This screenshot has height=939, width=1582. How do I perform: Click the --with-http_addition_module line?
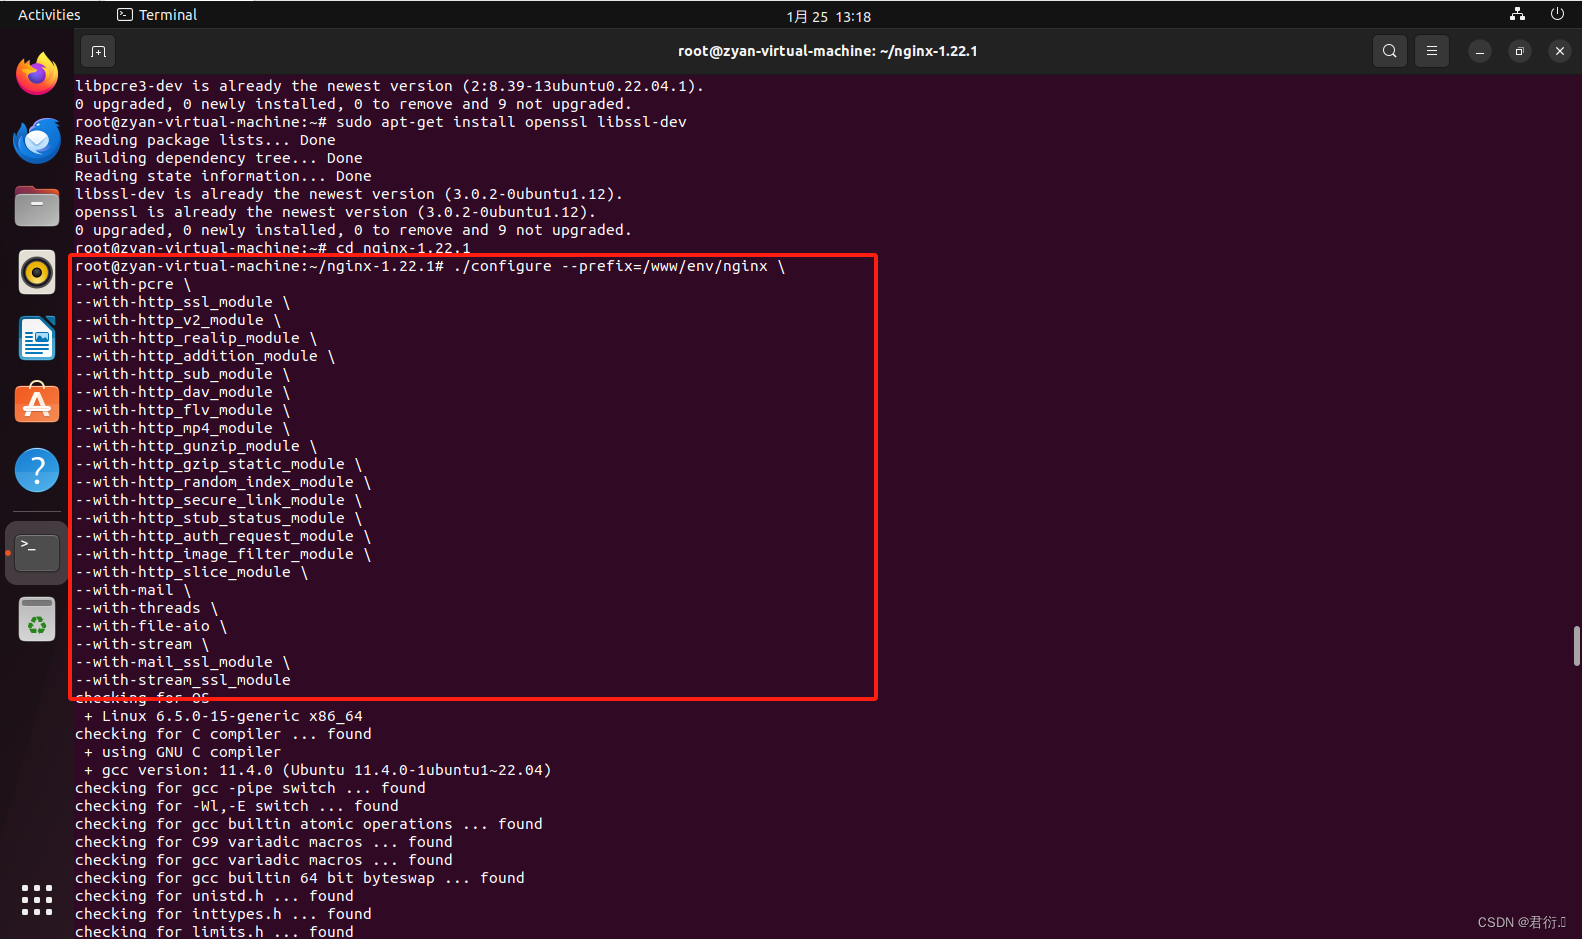pyautogui.click(x=205, y=356)
